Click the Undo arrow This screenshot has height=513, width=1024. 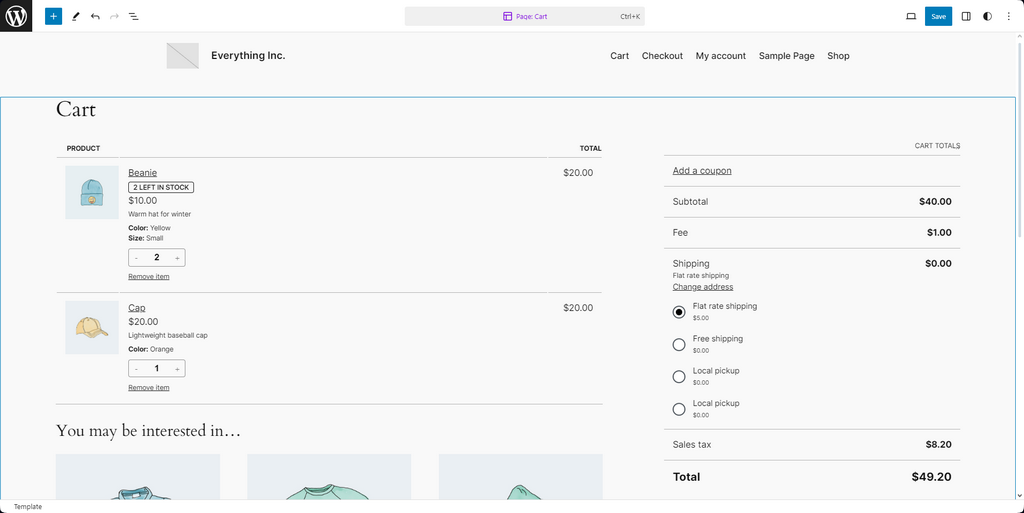95,16
